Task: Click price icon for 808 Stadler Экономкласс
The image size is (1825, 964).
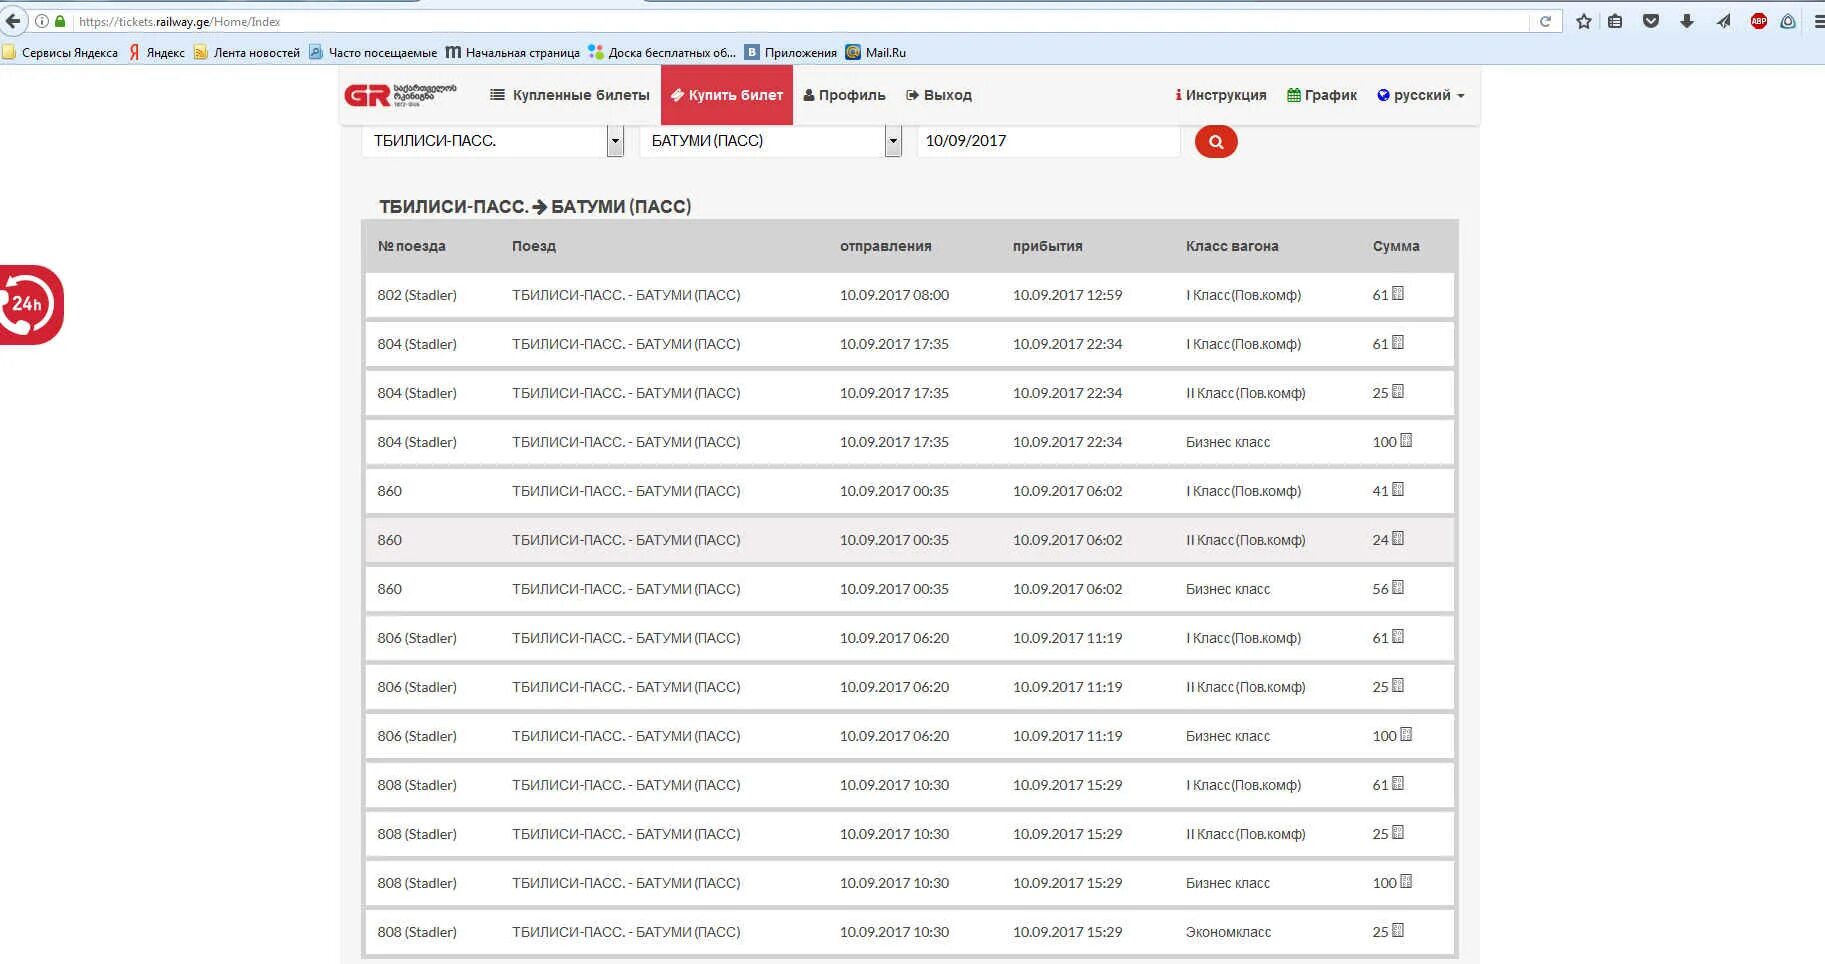Action: point(1398,931)
